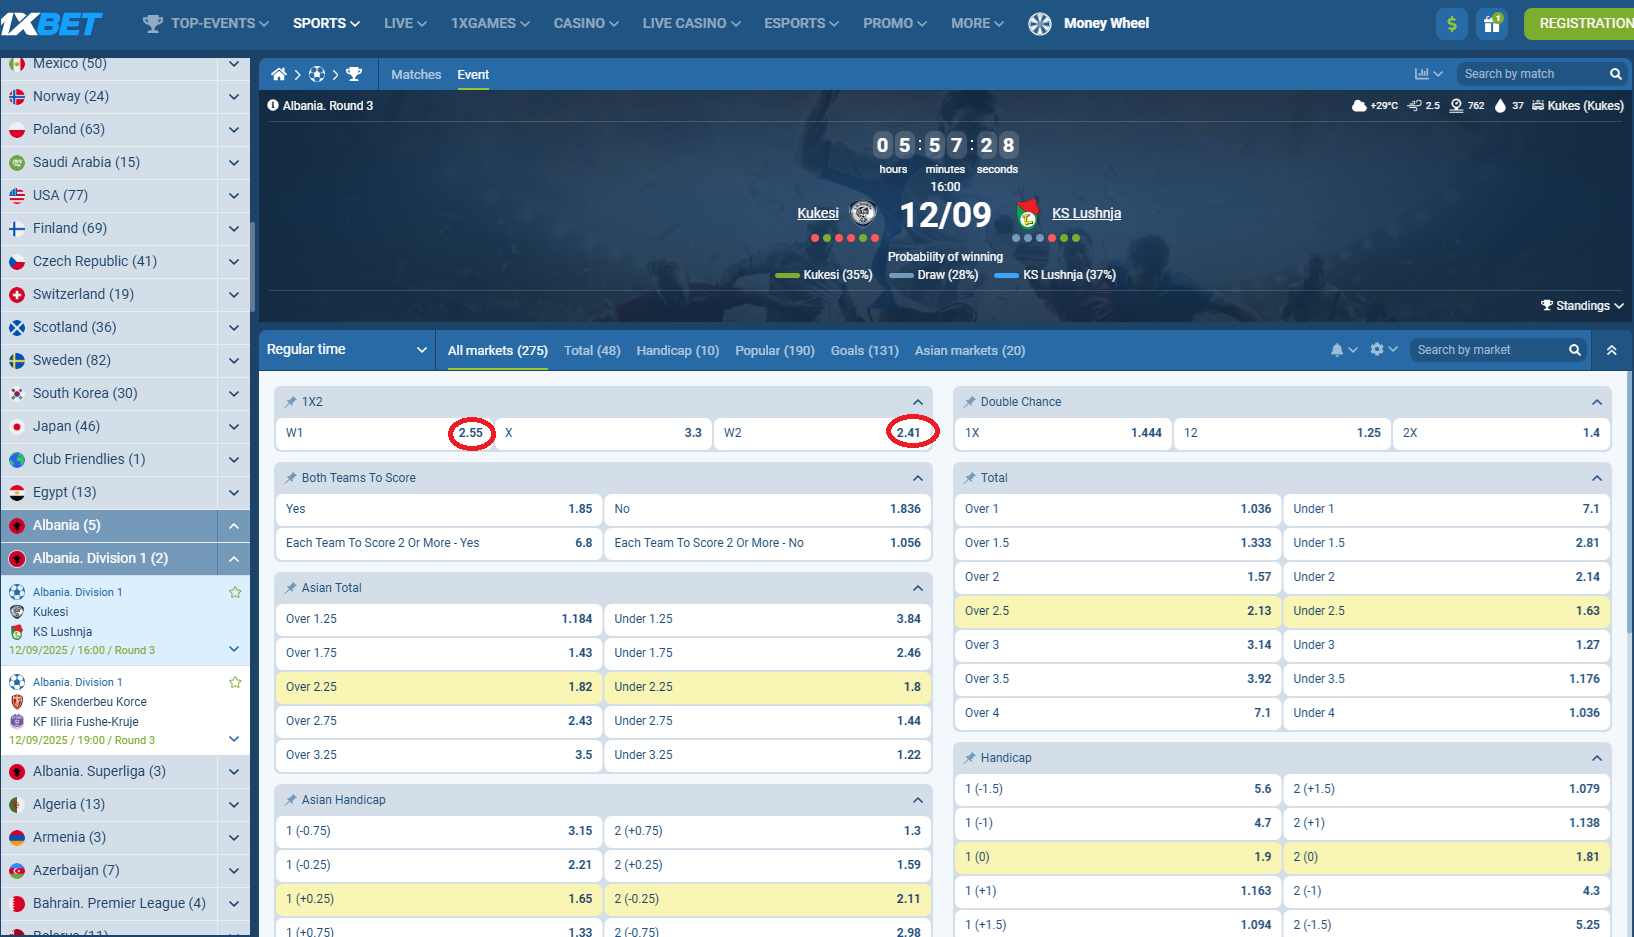Open the KS Lushnja team link
The height and width of the screenshot is (937, 1634).
tap(1086, 213)
